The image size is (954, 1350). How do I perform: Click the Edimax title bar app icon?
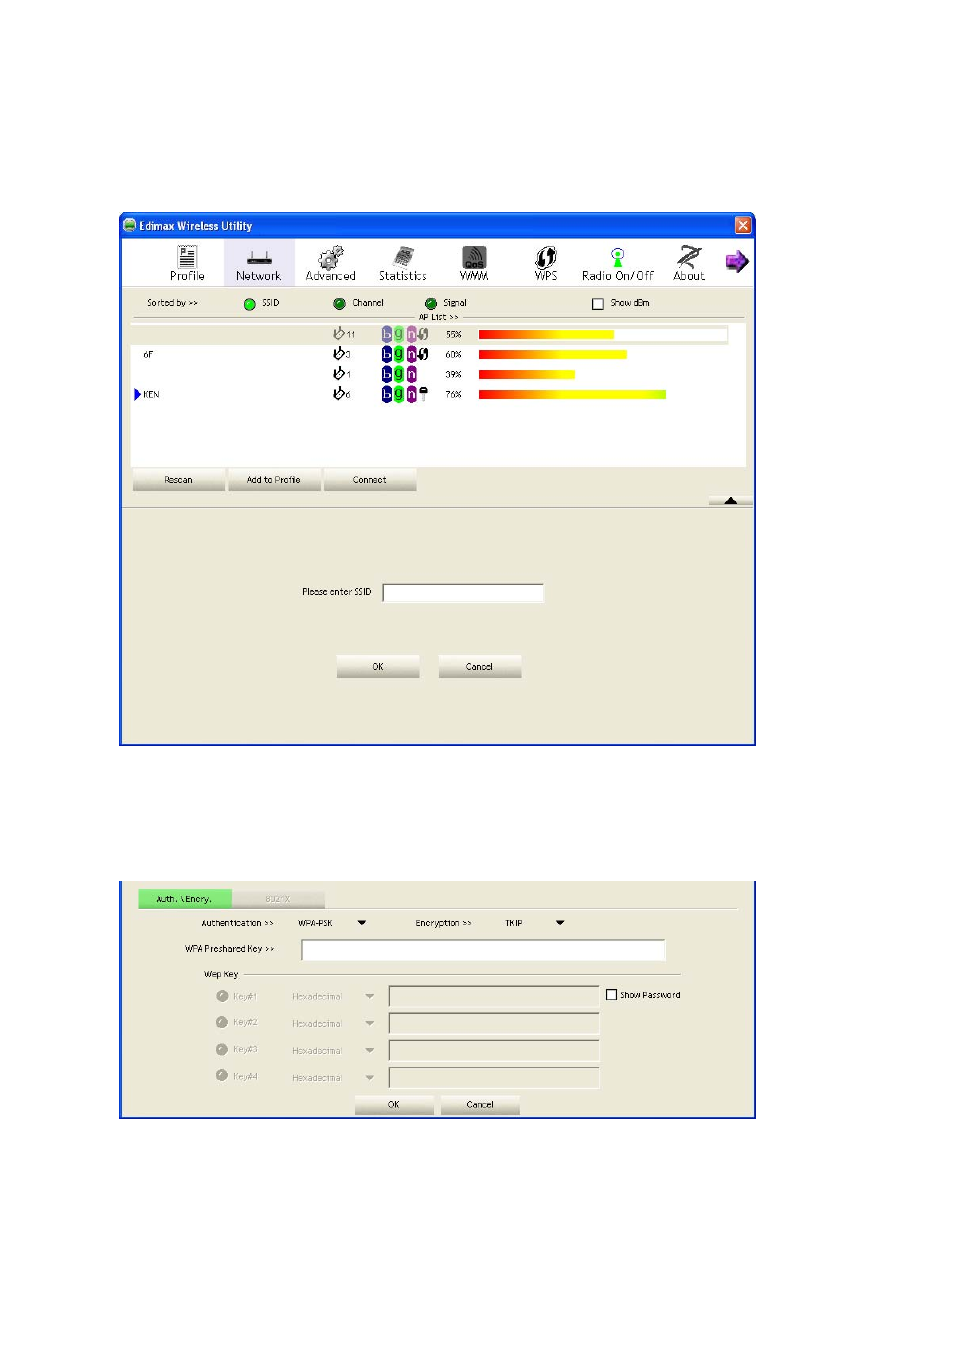(x=130, y=225)
